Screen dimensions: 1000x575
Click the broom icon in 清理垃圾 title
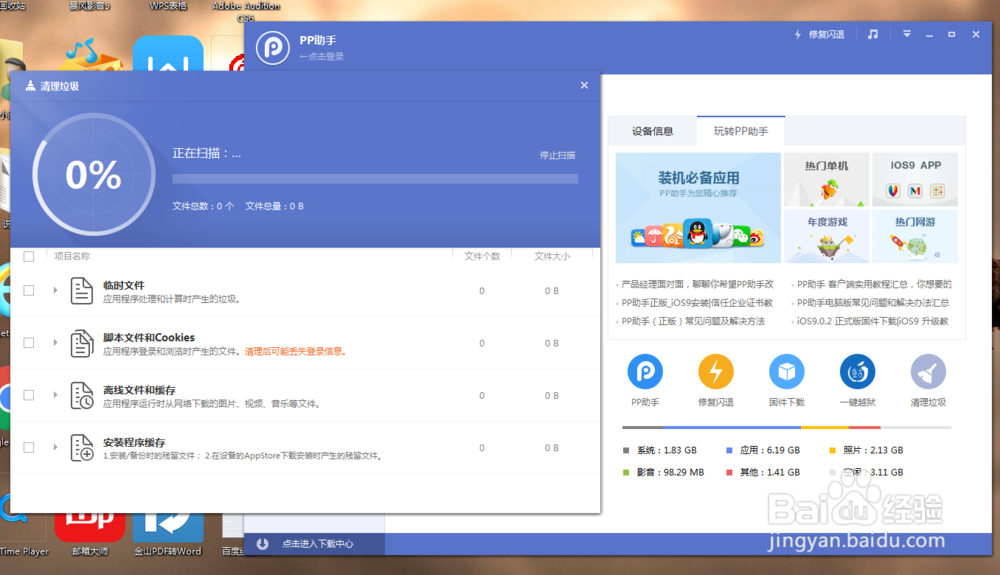point(30,86)
